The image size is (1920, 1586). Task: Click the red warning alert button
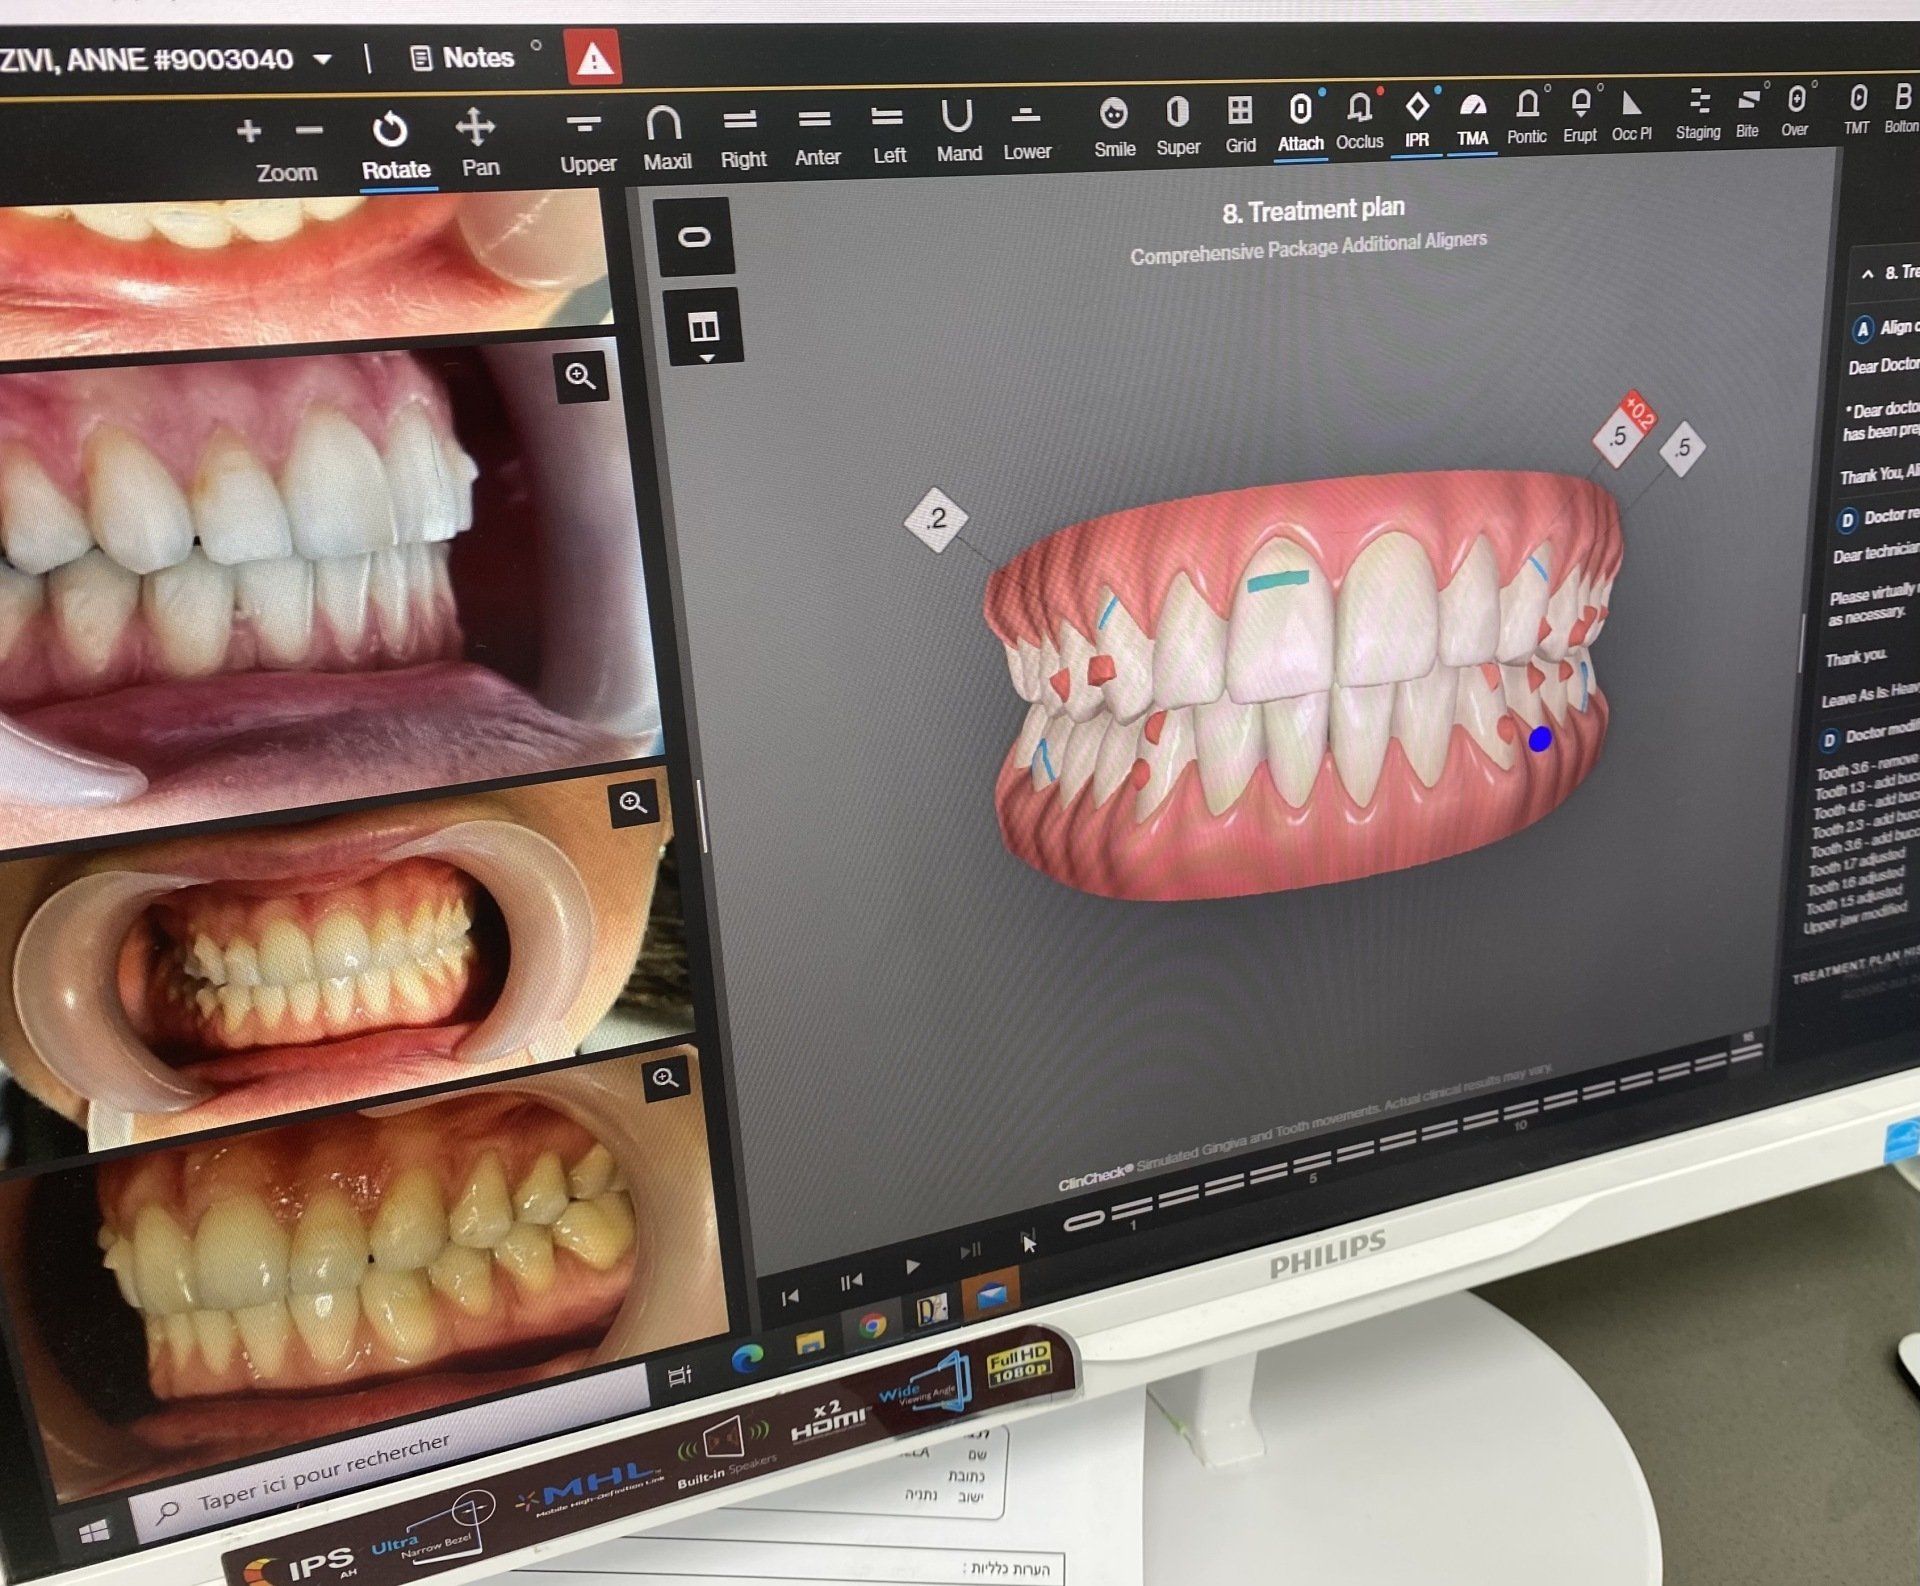(594, 58)
